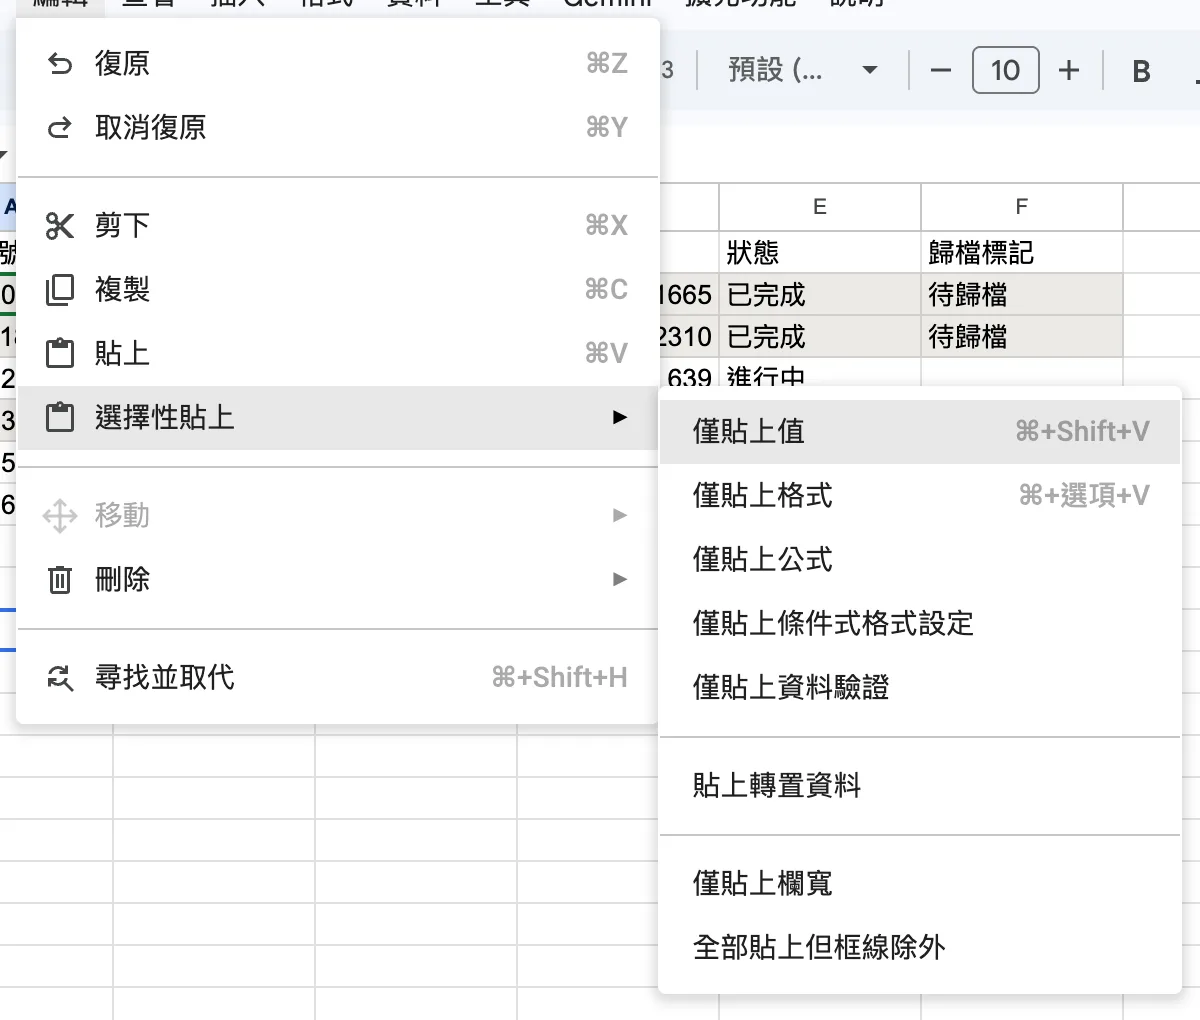Choose 復原 from the edit menu

338,64
